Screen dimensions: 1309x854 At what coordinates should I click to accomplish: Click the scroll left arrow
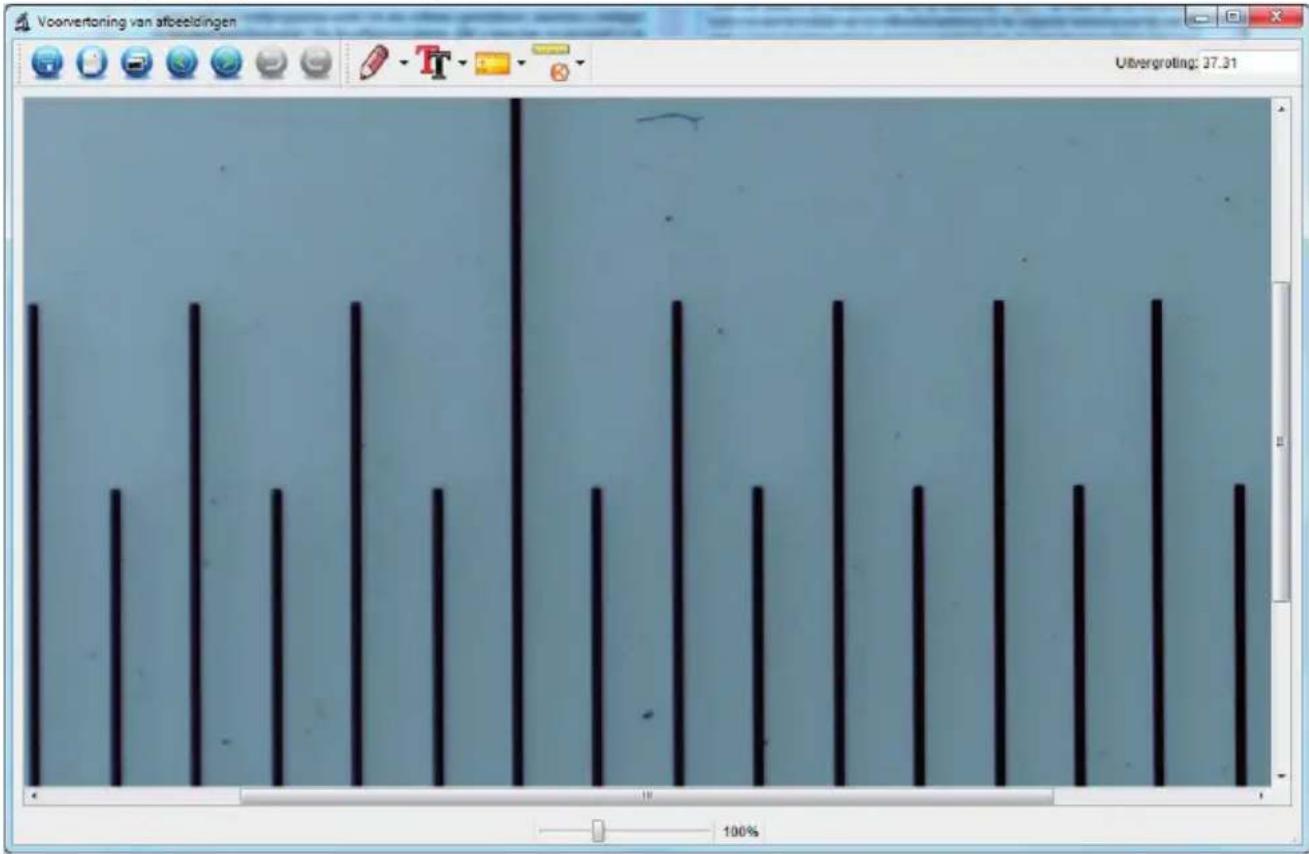(35, 795)
